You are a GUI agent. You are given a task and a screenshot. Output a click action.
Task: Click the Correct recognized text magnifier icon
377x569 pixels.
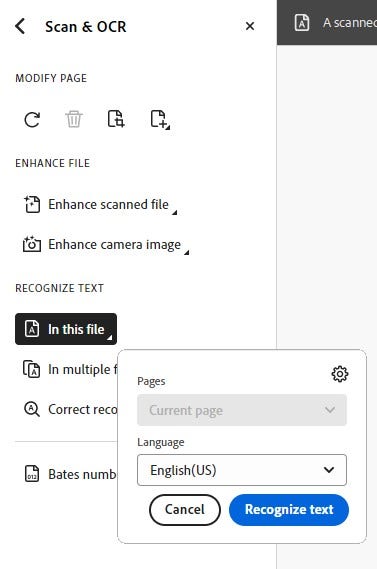[x=32, y=409]
